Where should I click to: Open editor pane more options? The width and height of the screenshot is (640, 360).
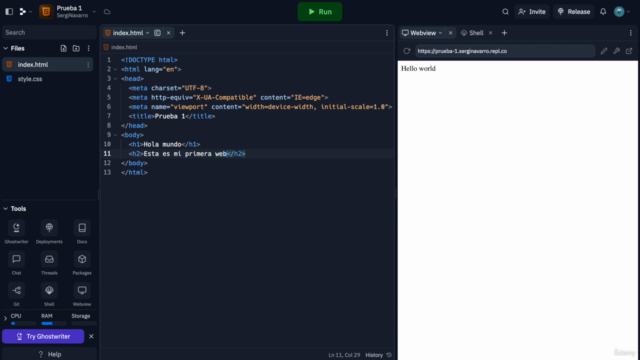click(x=387, y=33)
